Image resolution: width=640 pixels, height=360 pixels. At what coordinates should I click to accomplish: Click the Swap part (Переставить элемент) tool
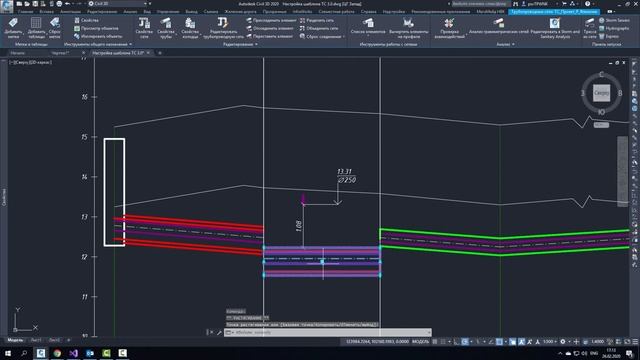(x=270, y=36)
